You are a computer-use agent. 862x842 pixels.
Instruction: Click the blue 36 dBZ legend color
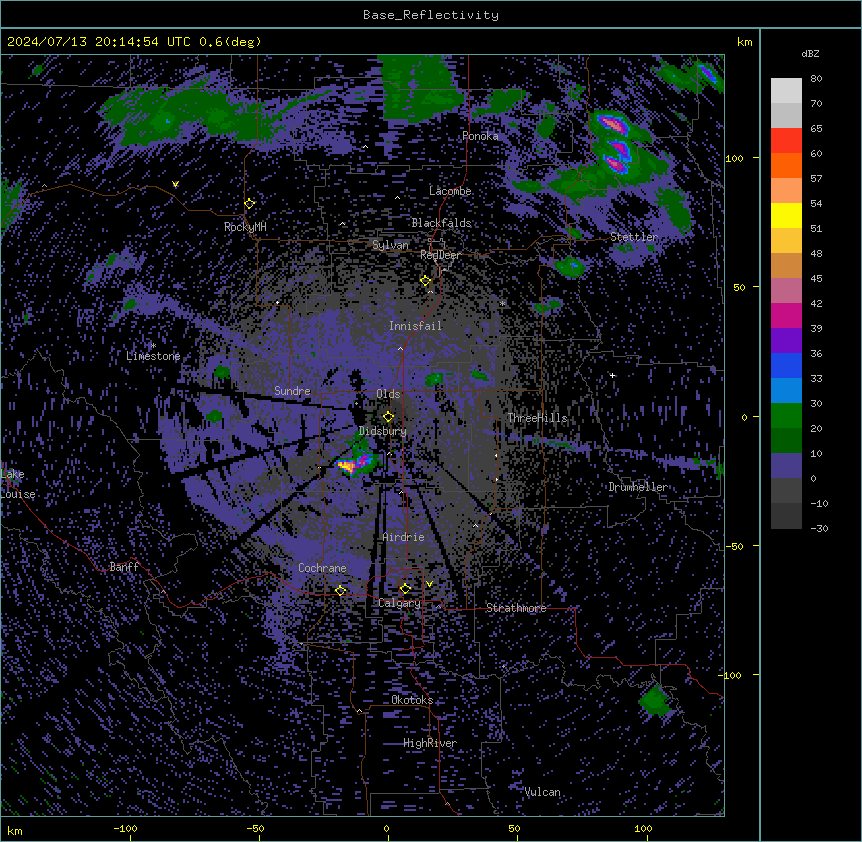coord(786,365)
